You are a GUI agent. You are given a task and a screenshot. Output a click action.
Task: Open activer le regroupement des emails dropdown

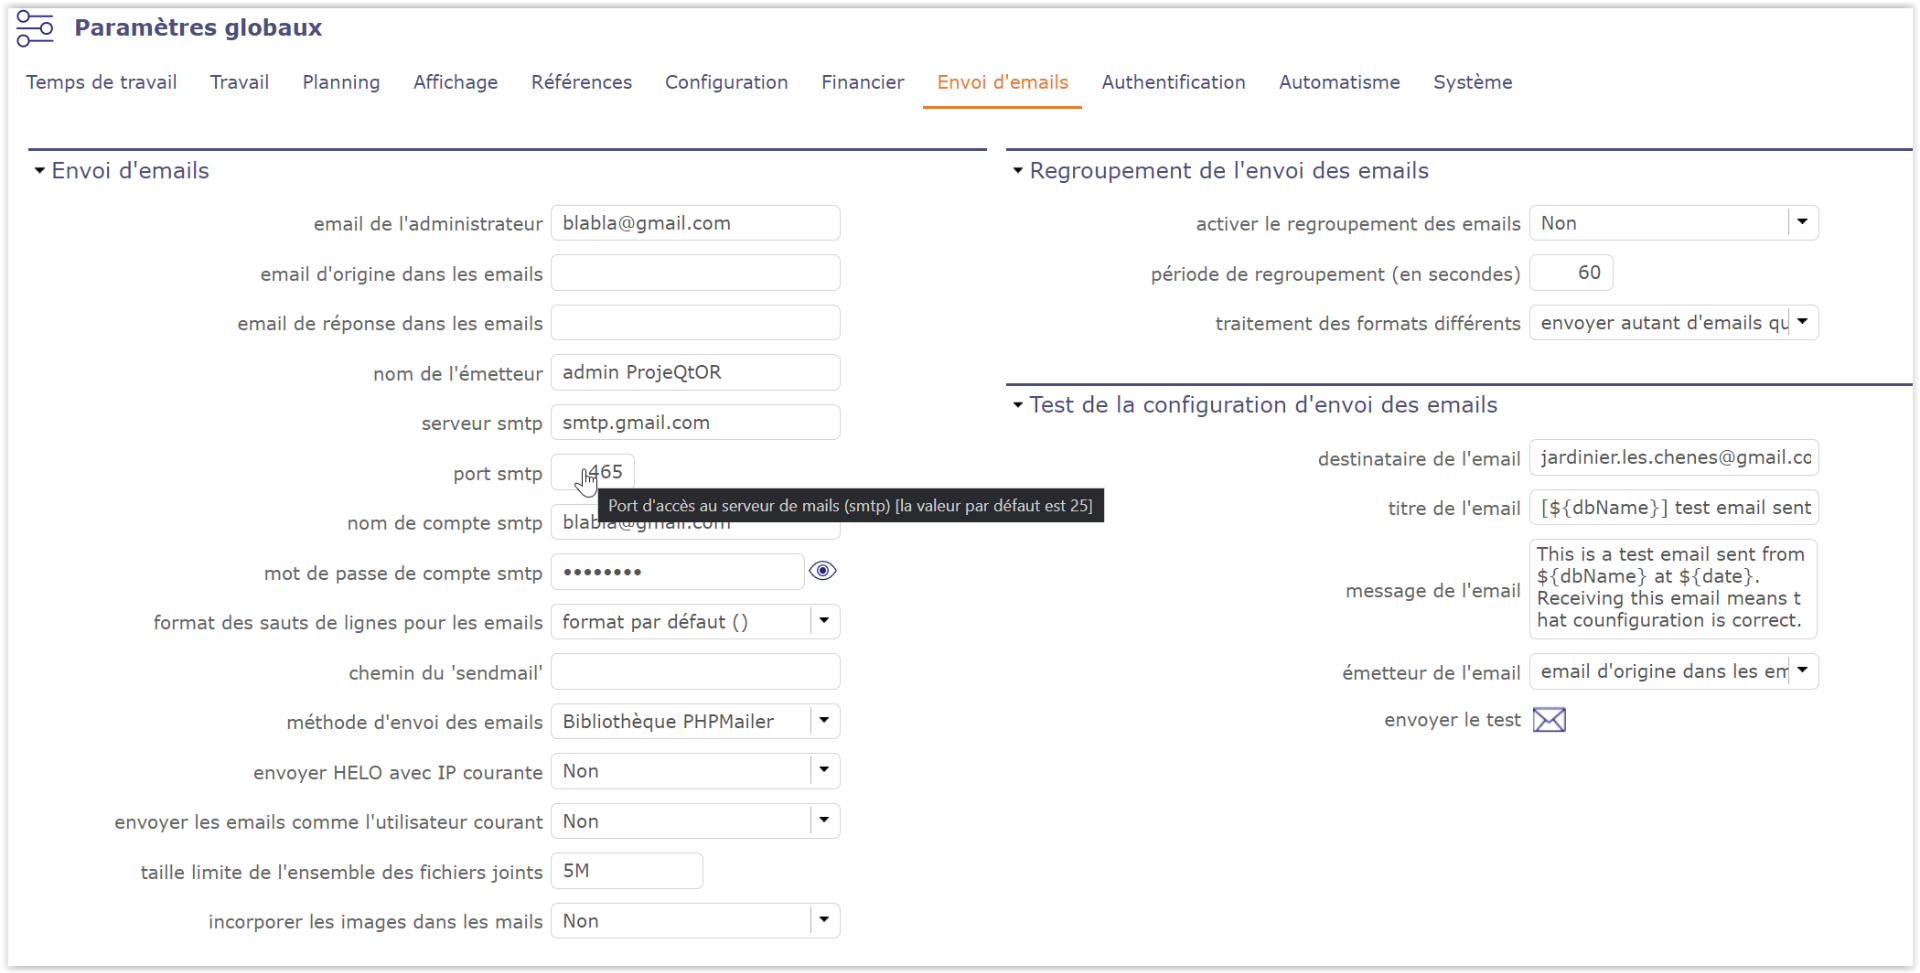point(1802,223)
